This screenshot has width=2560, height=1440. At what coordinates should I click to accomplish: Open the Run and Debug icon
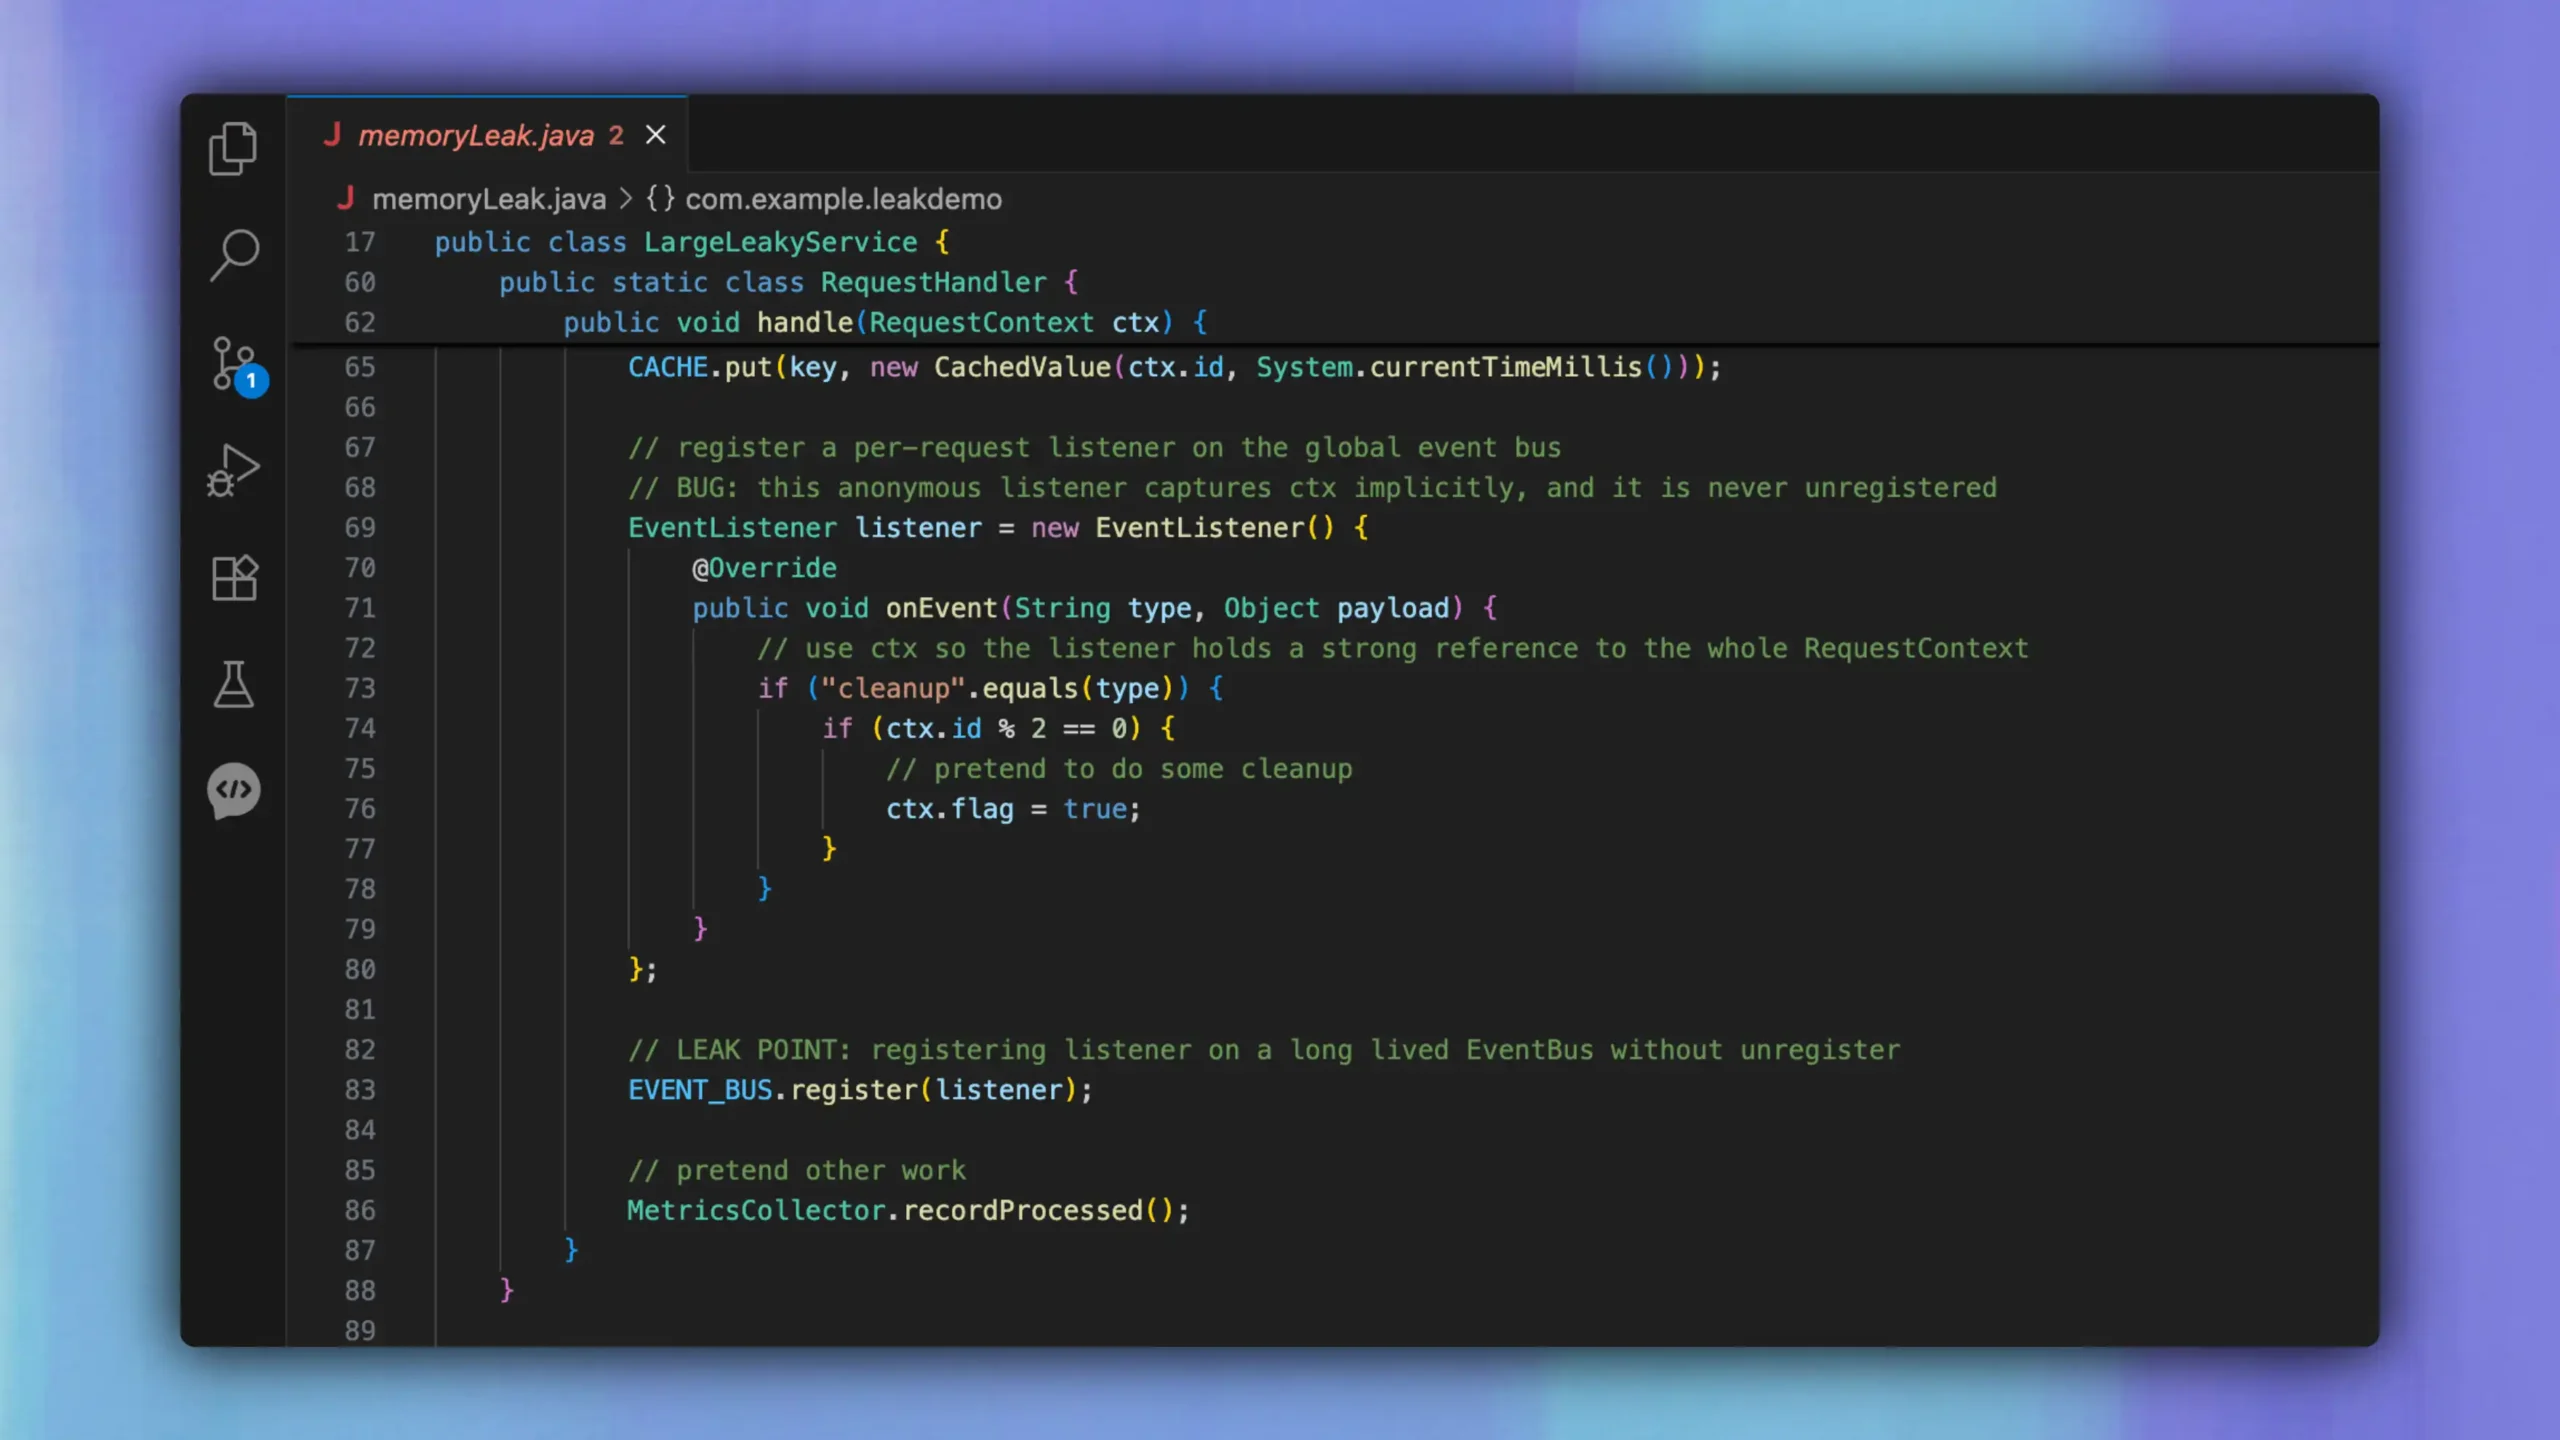point(234,470)
